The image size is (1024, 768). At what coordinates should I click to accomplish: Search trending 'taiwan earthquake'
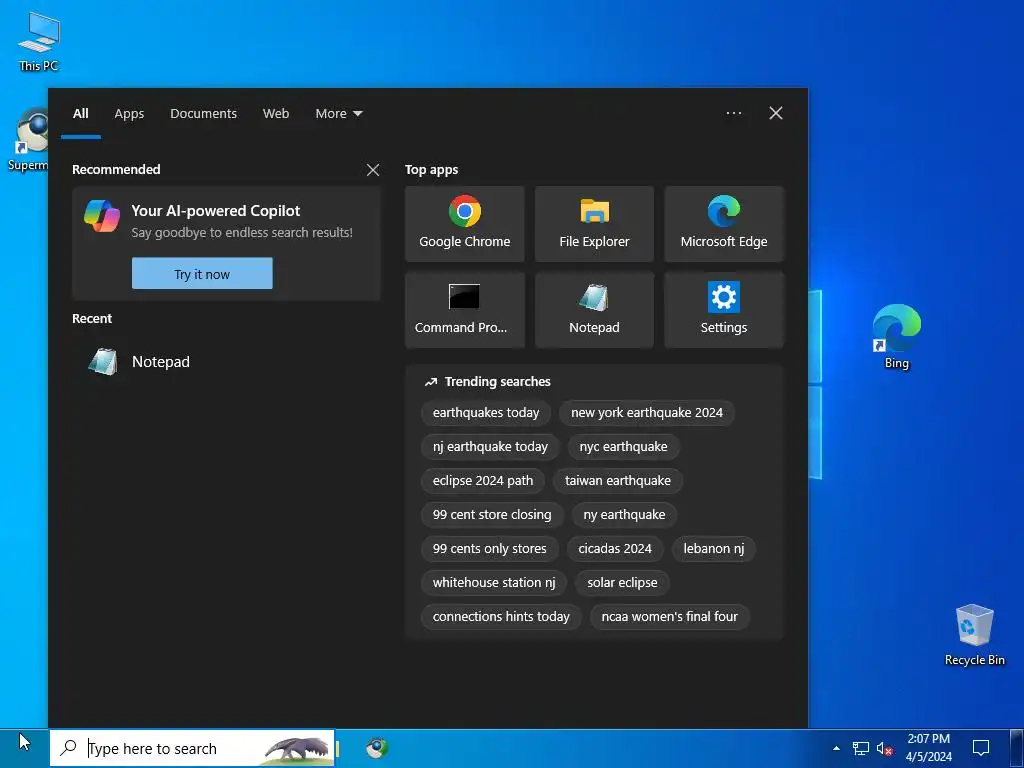(618, 481)
